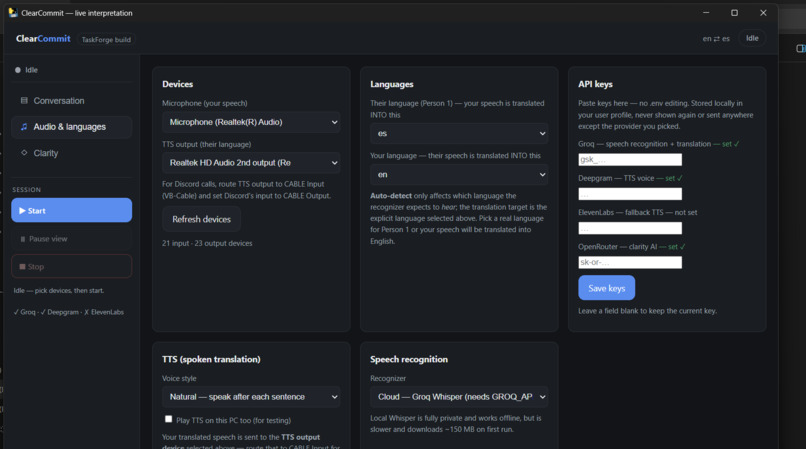
Task: Click the diamond icon beside Clarity
Action: [x=24, y=153]
